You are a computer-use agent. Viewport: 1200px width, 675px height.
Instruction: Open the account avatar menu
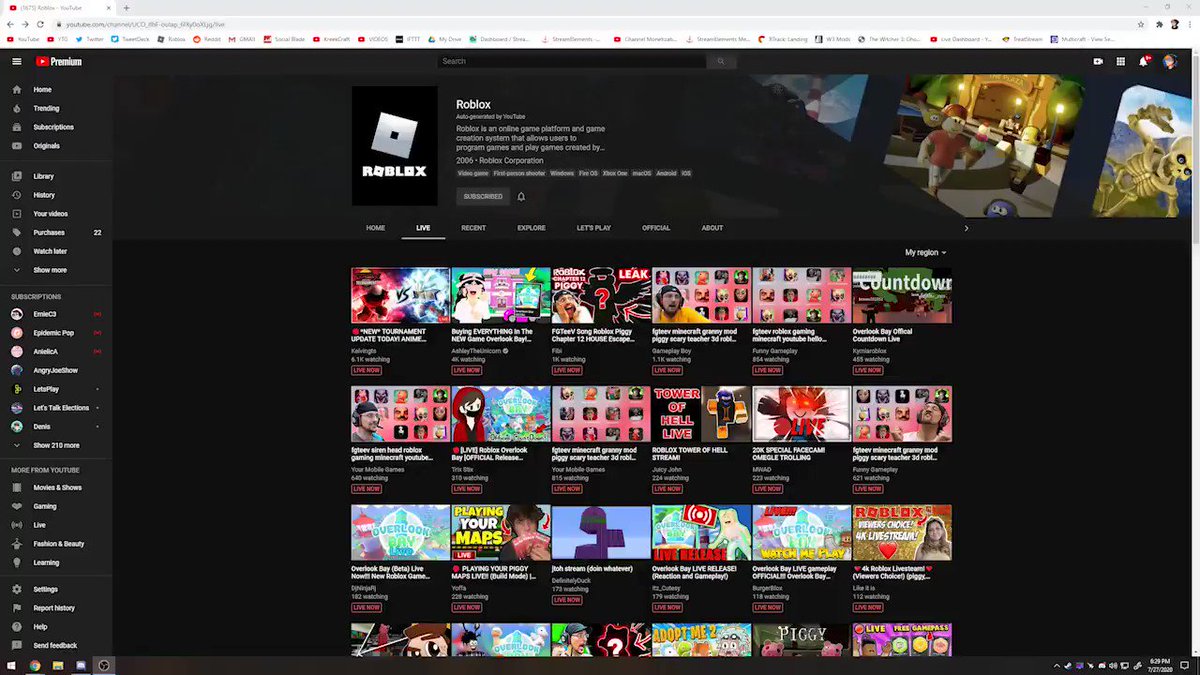(x=1170, y=61)
